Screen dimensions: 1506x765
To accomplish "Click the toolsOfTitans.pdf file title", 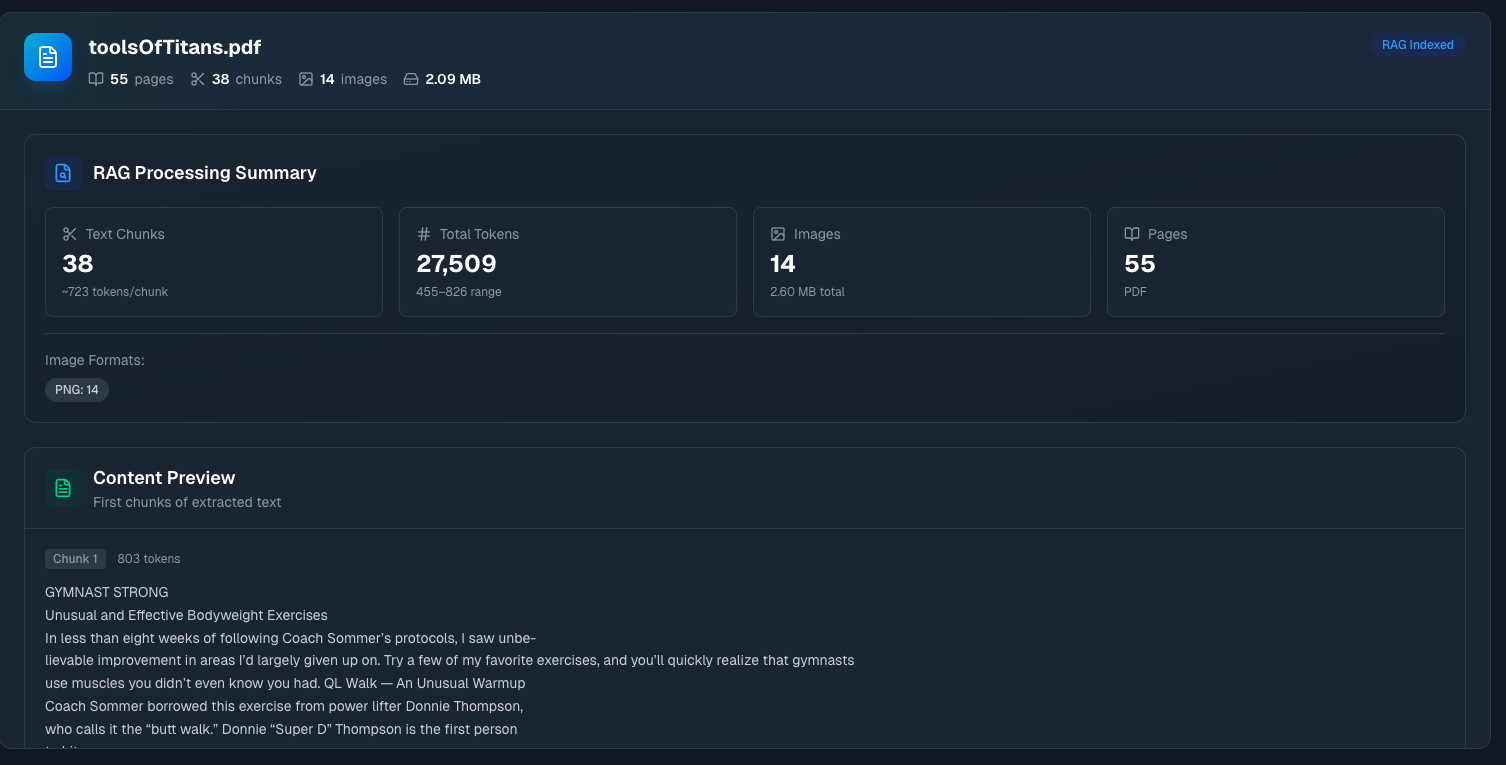I will click(175, 47).
